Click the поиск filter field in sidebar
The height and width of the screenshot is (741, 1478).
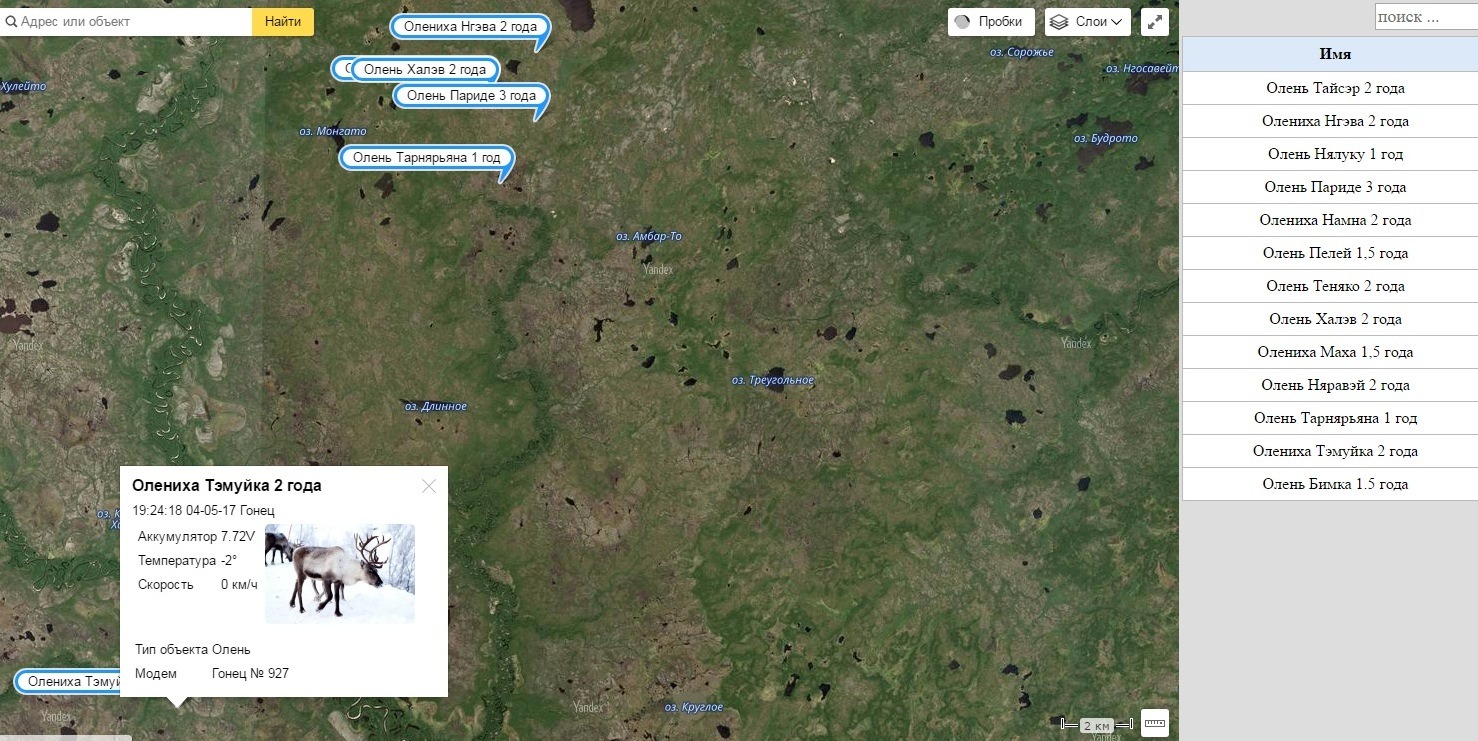(1426, 17)
